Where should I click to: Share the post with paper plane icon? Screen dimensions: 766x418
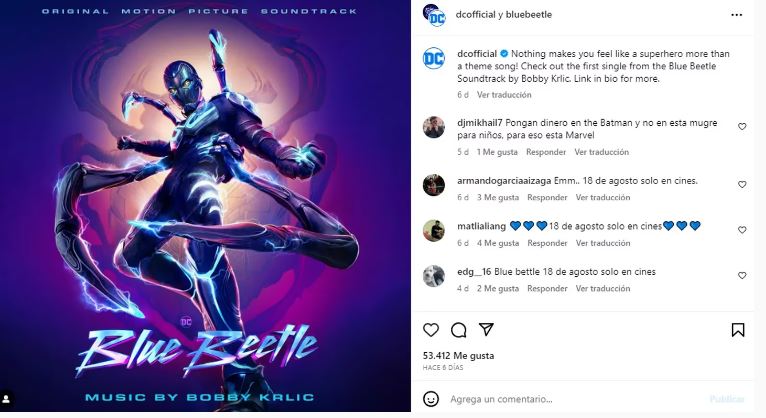pyautogui.click(x=486, y=329)
